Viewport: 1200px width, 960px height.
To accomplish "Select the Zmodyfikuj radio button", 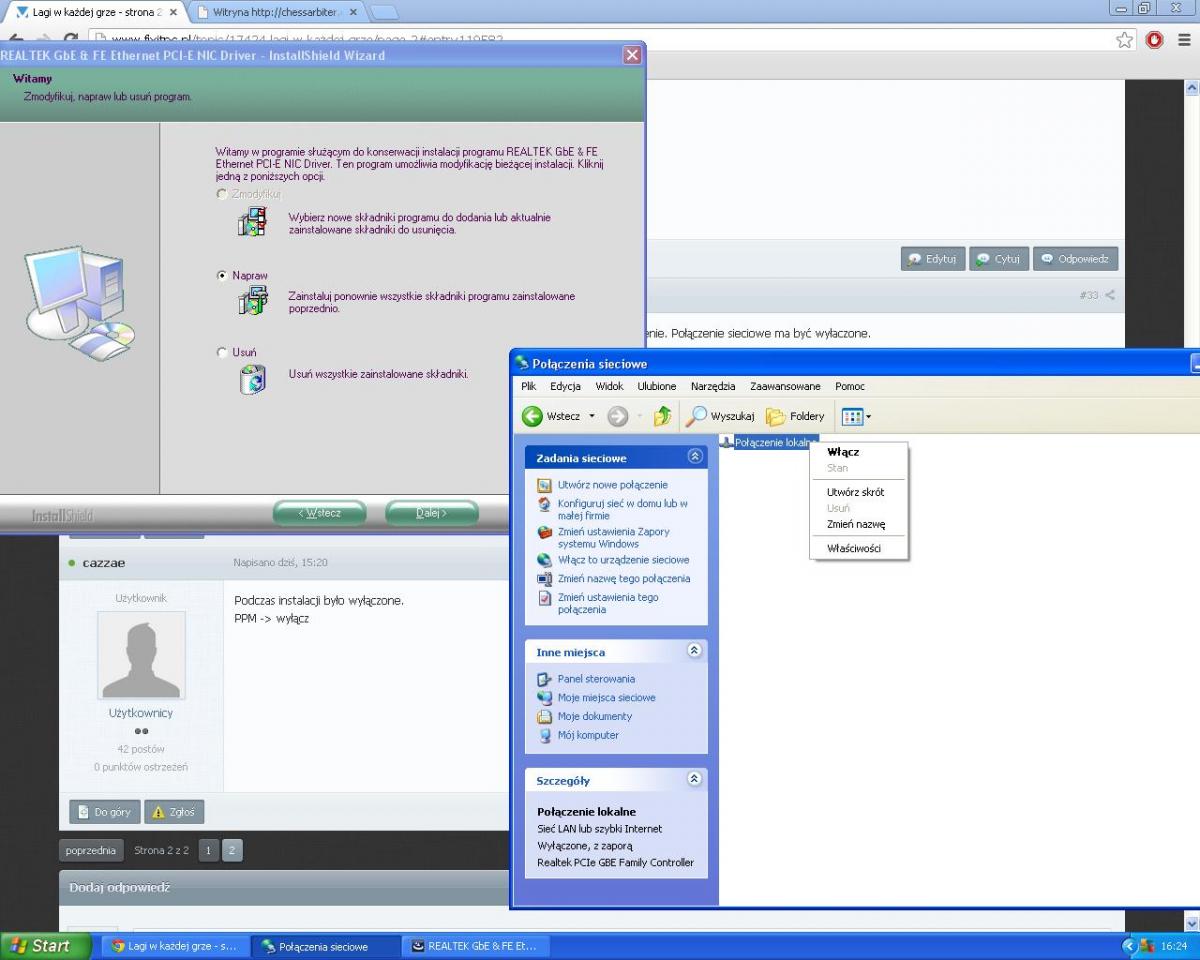I will pyautogui.click(x=222, y=194).
